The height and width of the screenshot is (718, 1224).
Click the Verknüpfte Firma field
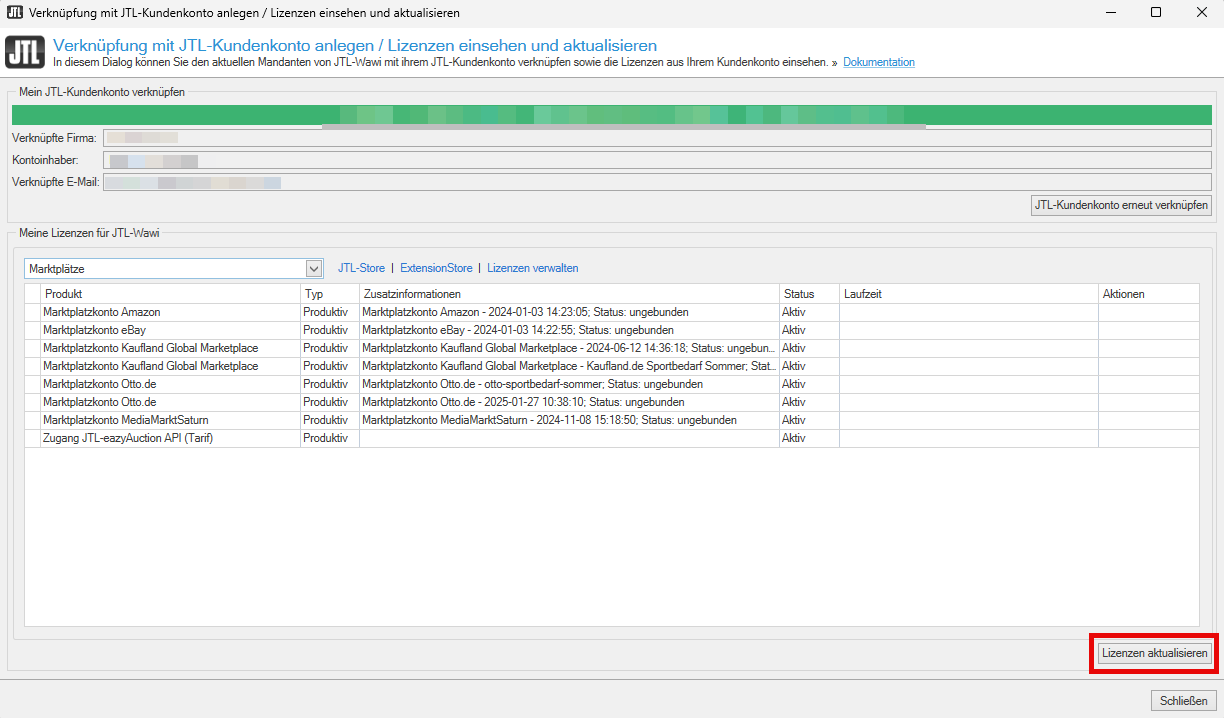coord(657,137)
